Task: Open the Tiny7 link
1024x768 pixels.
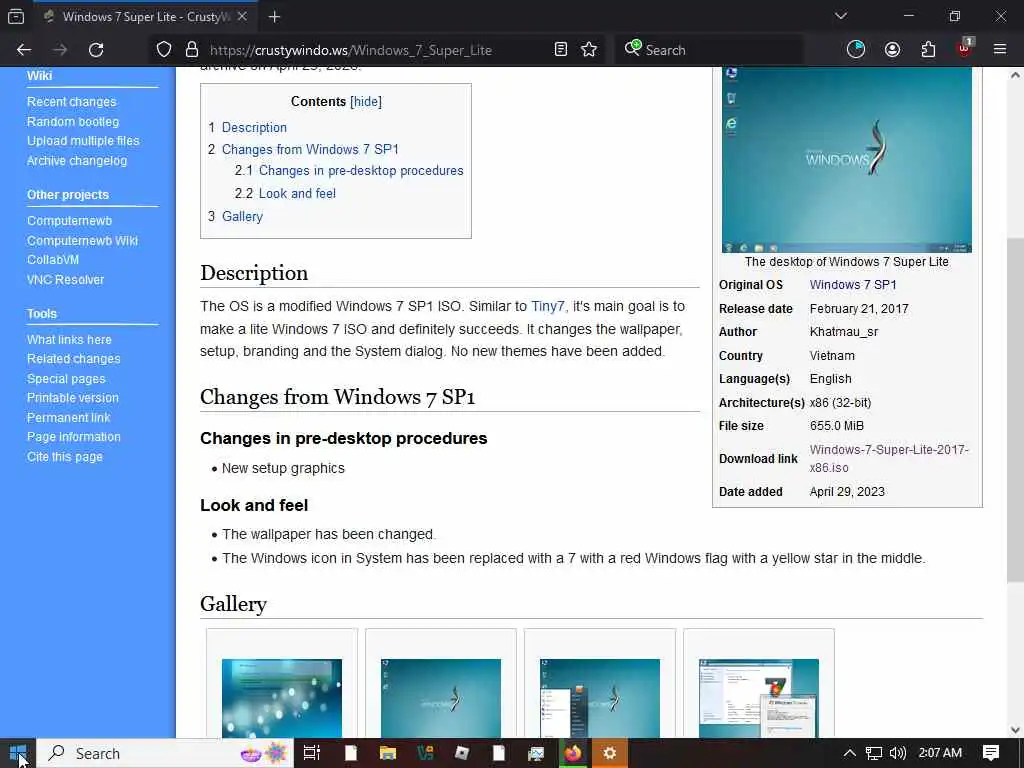Action: pyautogui.click(x=547, y=306)
